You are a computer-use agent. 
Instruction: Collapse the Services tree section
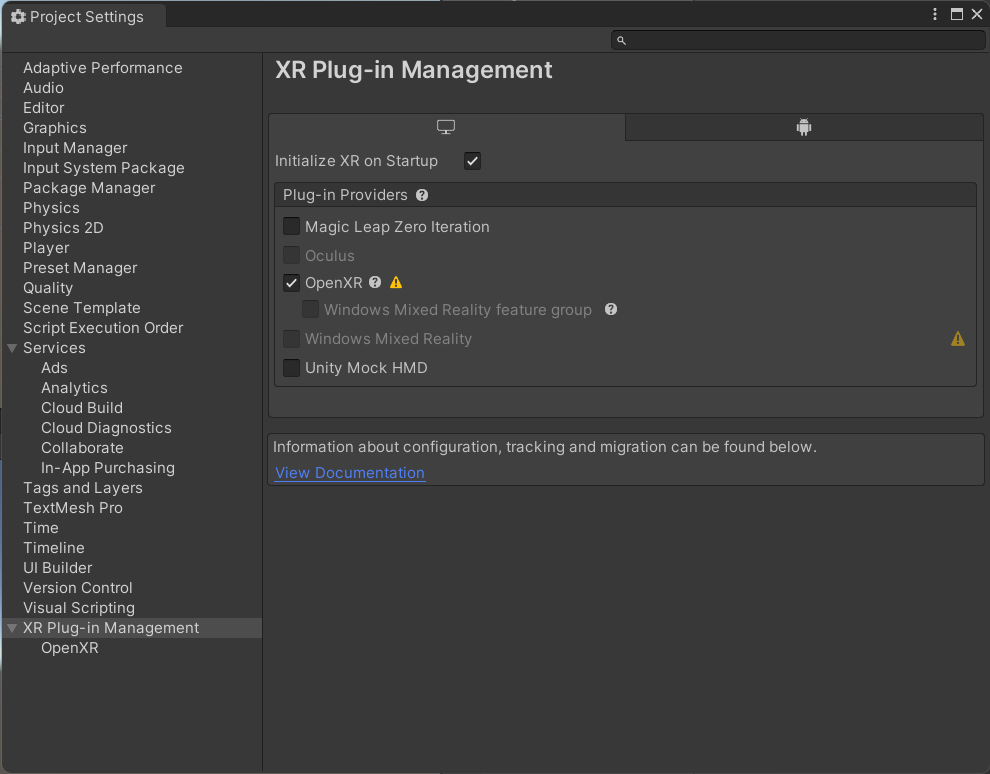(12, 348)
